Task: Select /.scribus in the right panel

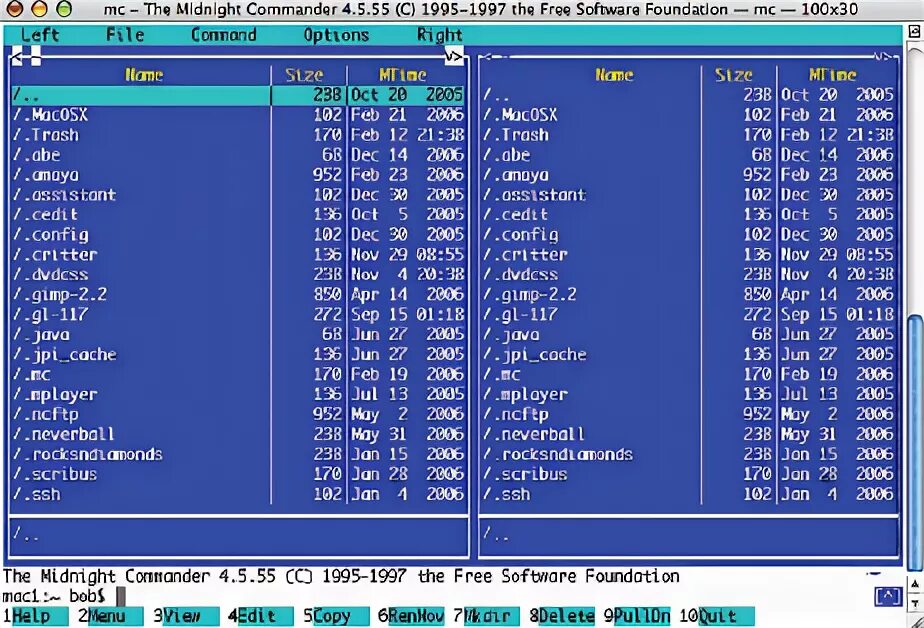Action: click(x=688, y=474)
